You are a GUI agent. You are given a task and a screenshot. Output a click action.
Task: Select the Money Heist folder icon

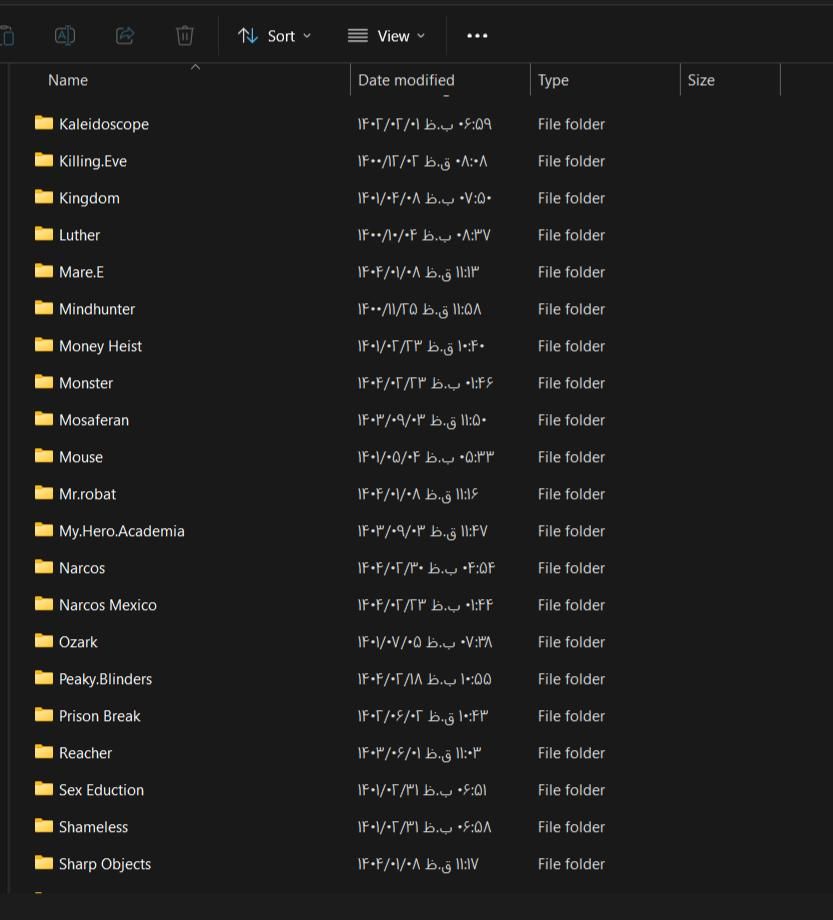44,344
